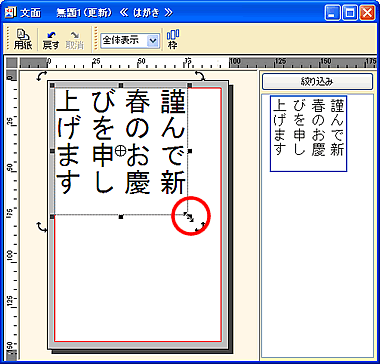
Task: Click the 絞り込み button
Action: tap(317, 82)
